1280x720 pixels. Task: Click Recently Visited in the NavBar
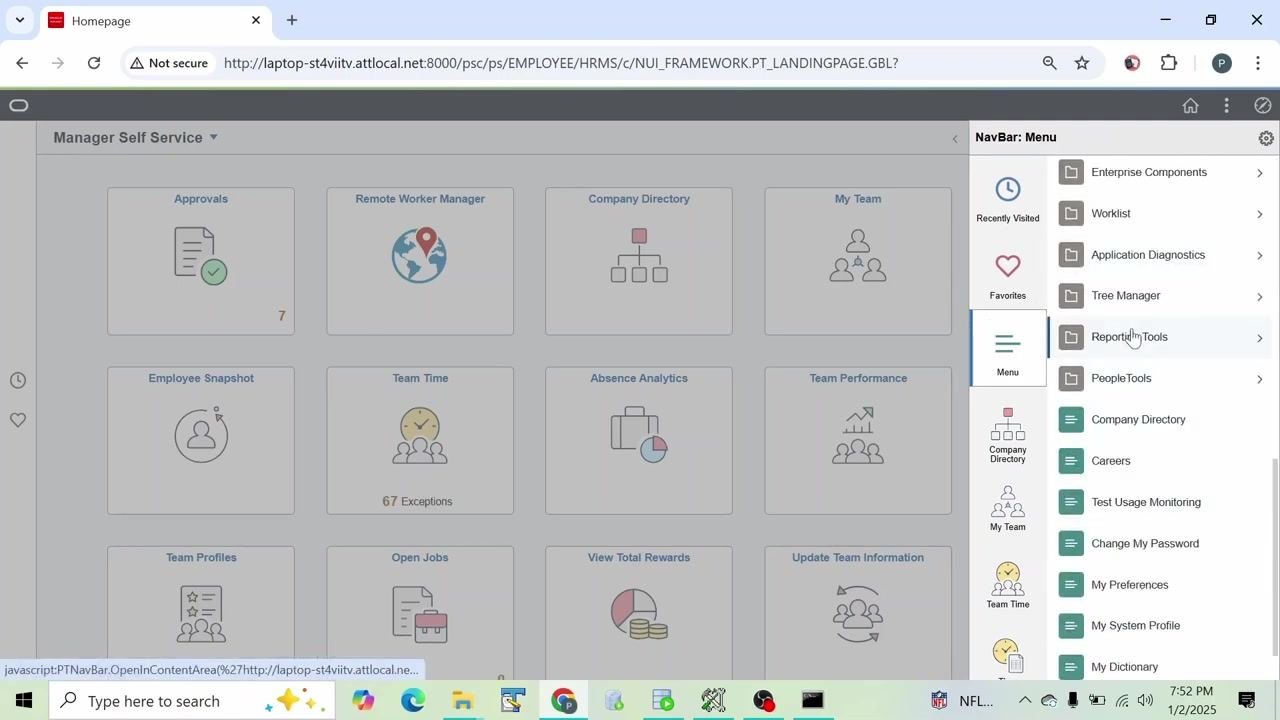[1008, 199]
